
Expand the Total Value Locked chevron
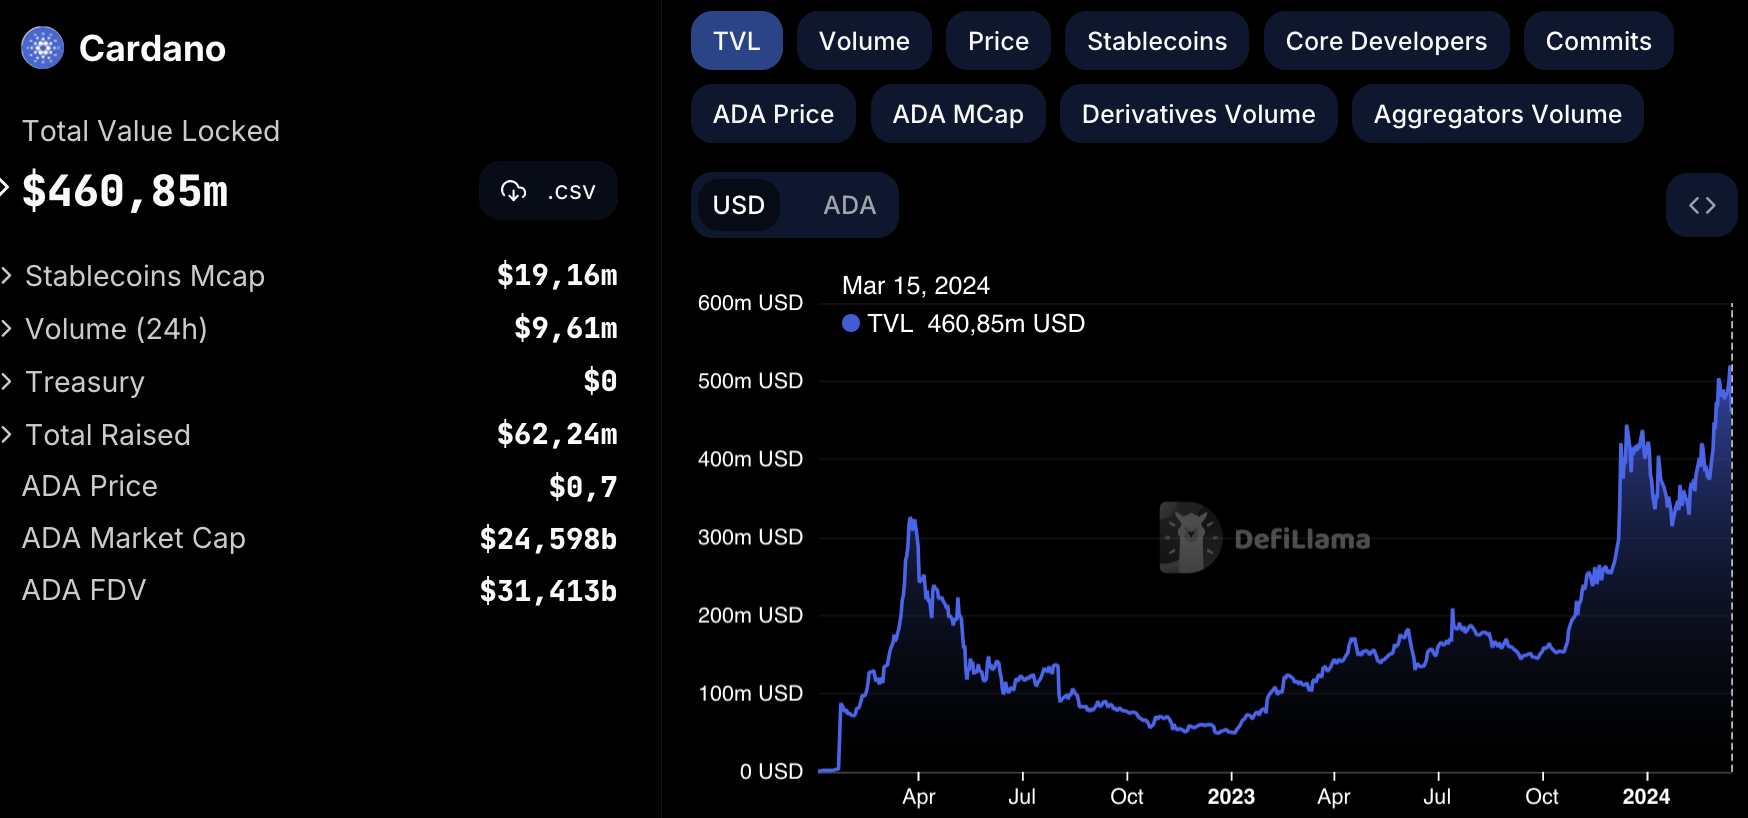click(x=5, y=187)
